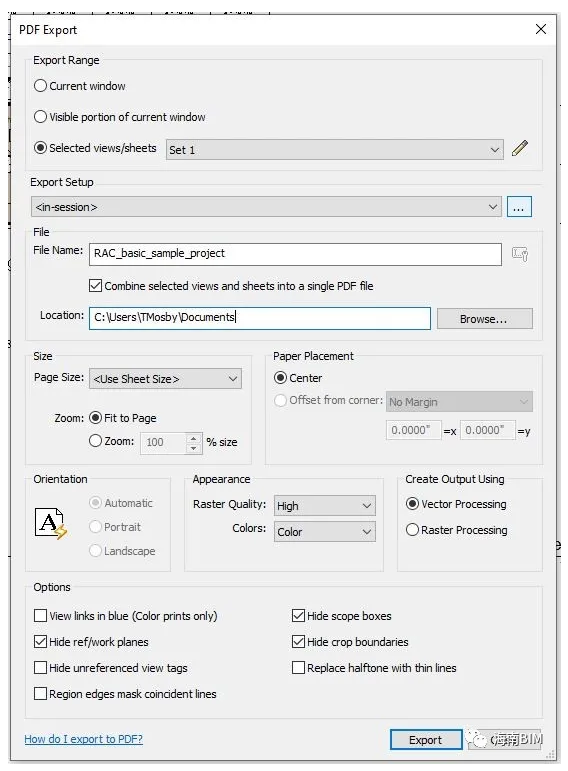
Task: Select Landscape orientation
Action: pos(95,551)
